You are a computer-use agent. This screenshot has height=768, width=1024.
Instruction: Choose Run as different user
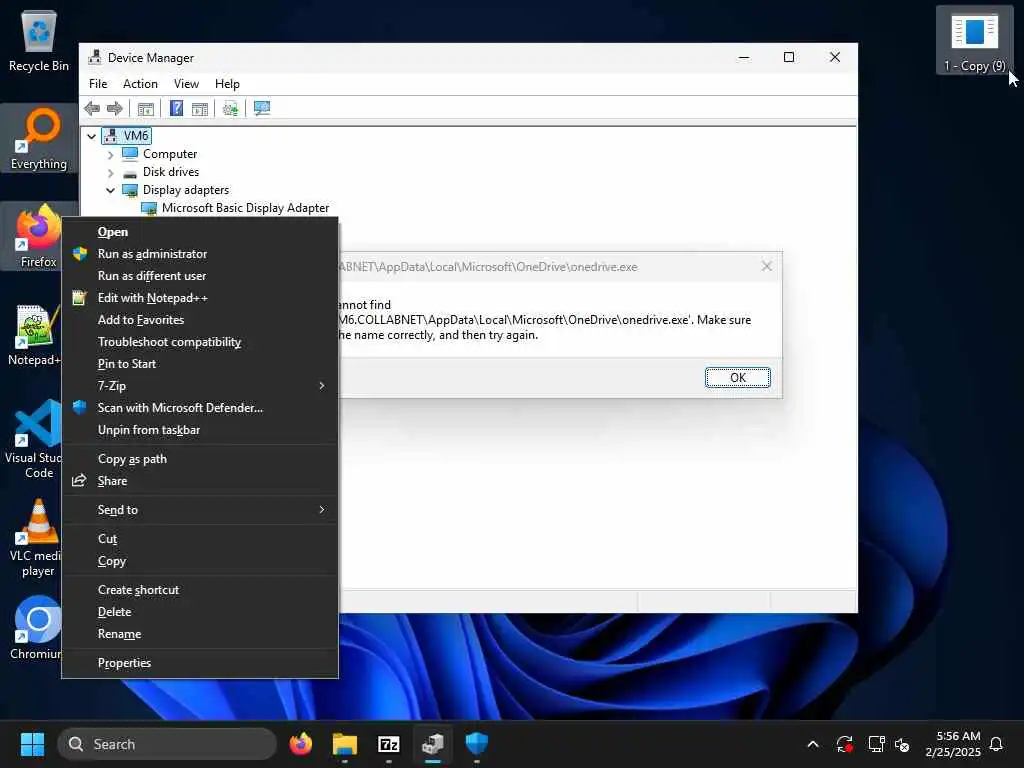pyautogui.click(x=200, y=276)
